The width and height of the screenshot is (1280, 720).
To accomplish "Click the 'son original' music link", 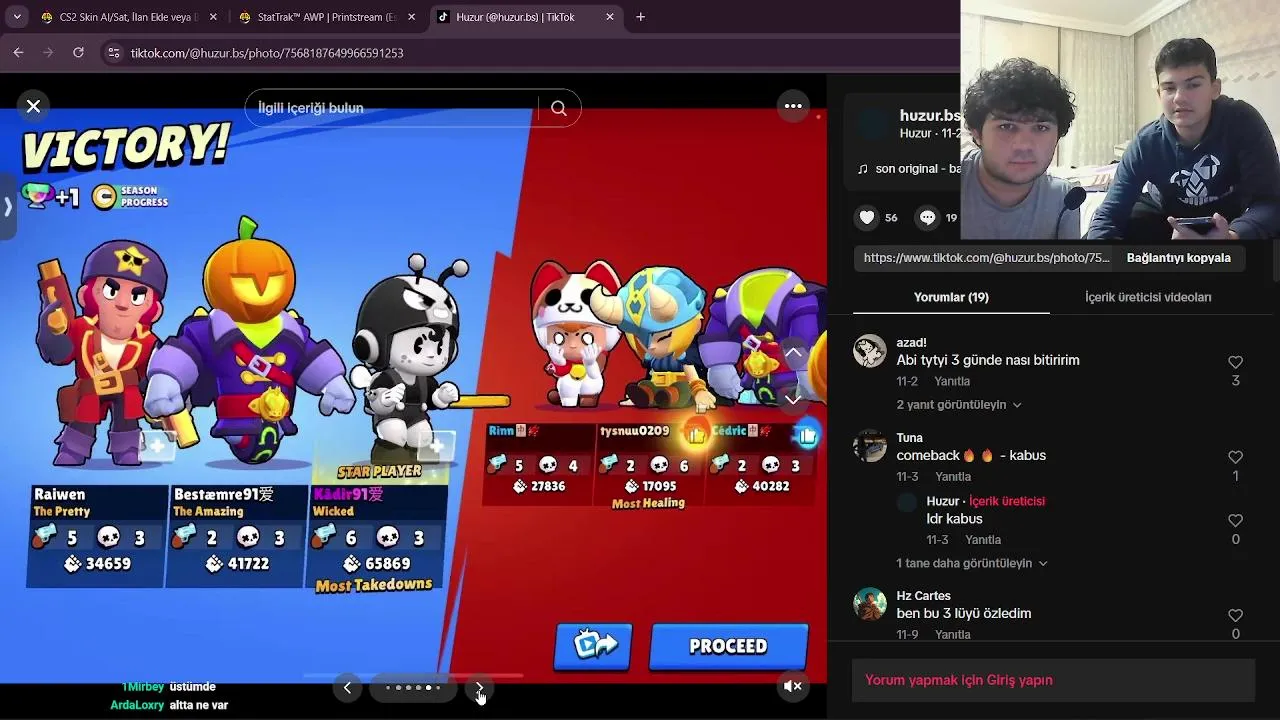I will click(917, 169).
